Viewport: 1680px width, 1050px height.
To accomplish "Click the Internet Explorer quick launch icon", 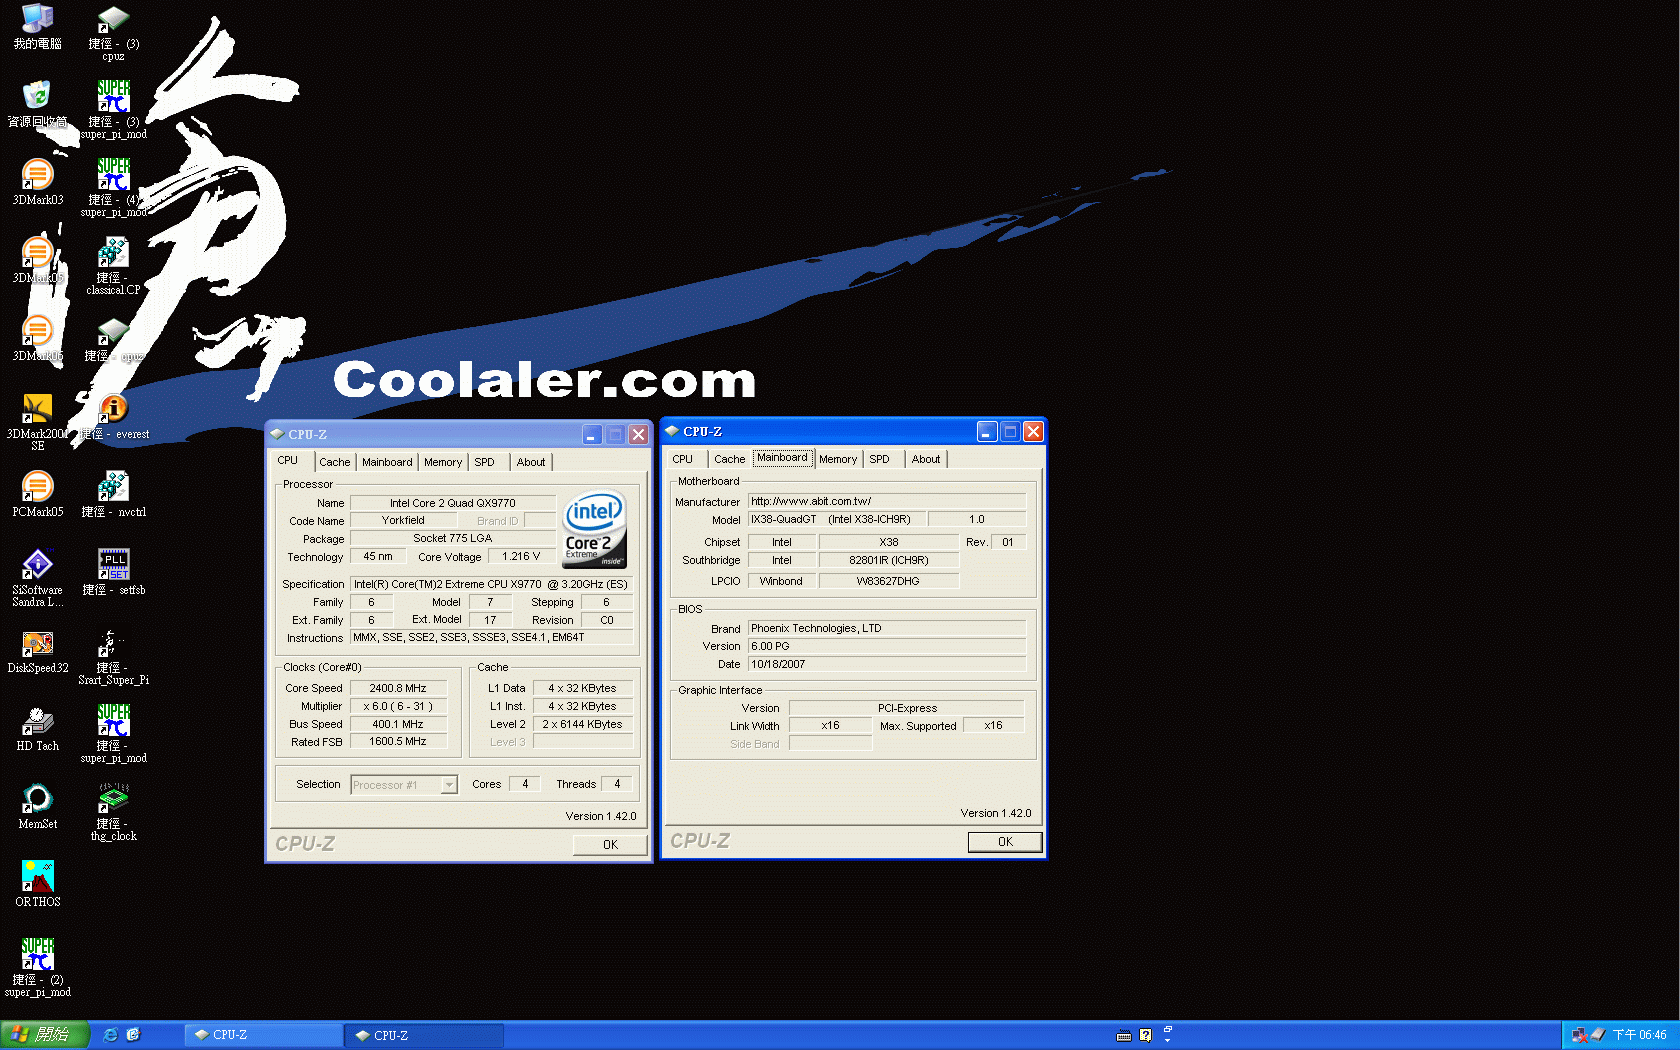I will tap(111, 1035).
